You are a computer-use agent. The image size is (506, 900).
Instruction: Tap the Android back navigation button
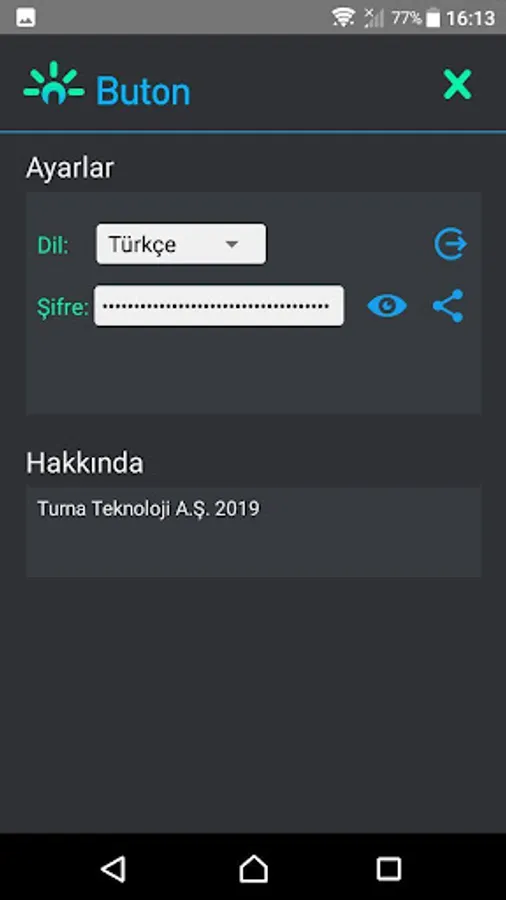coord(114,868)
